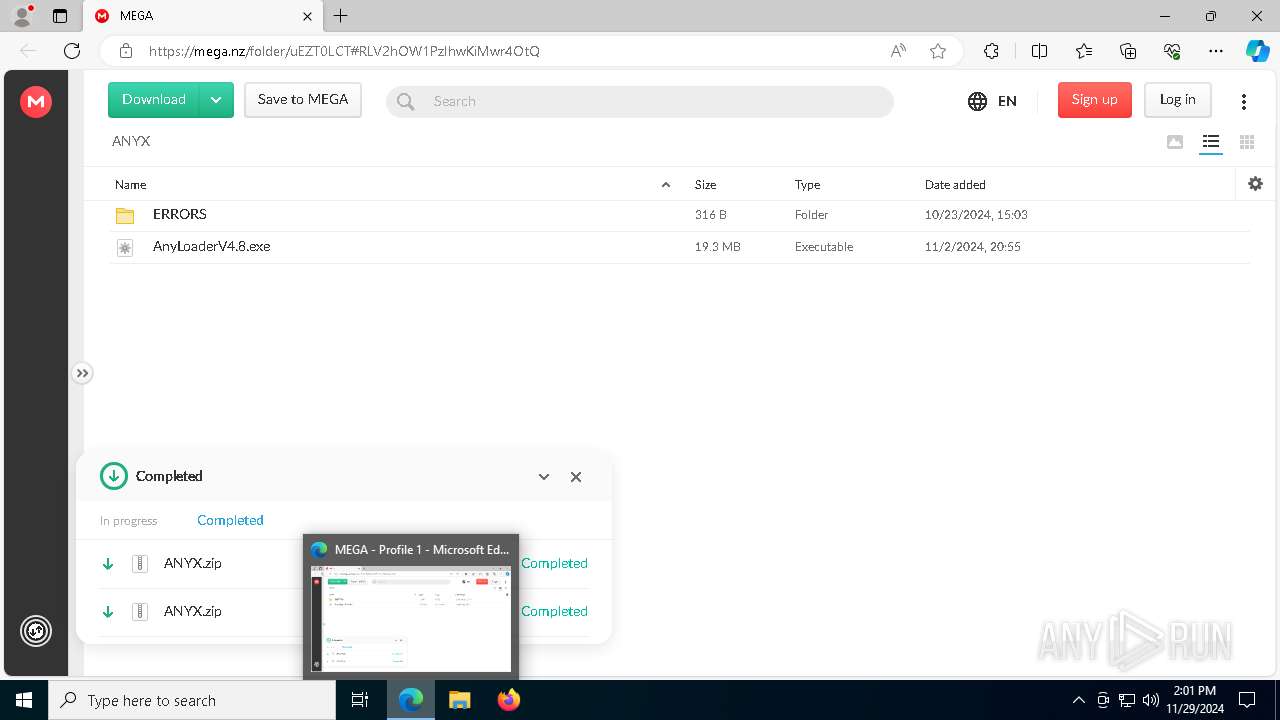Open Edge Settings and more menu
Viewport: 1280px width, 720px height.
click(1216, 51)
